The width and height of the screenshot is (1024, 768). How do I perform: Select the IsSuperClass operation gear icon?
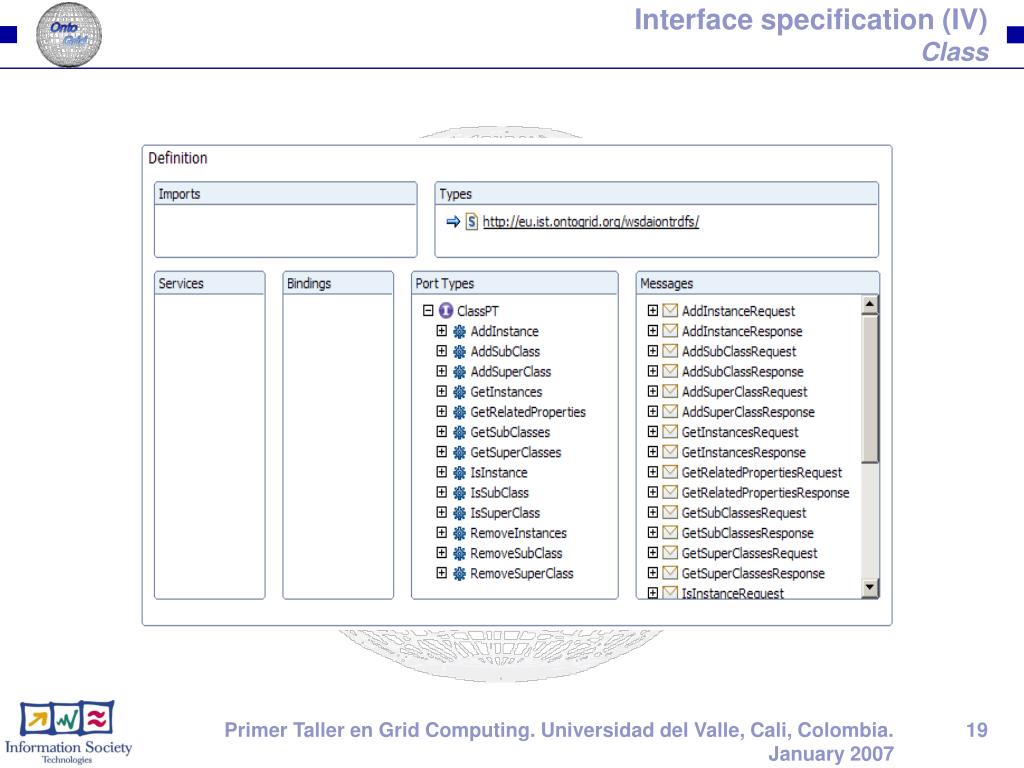[x=460, y=513]
